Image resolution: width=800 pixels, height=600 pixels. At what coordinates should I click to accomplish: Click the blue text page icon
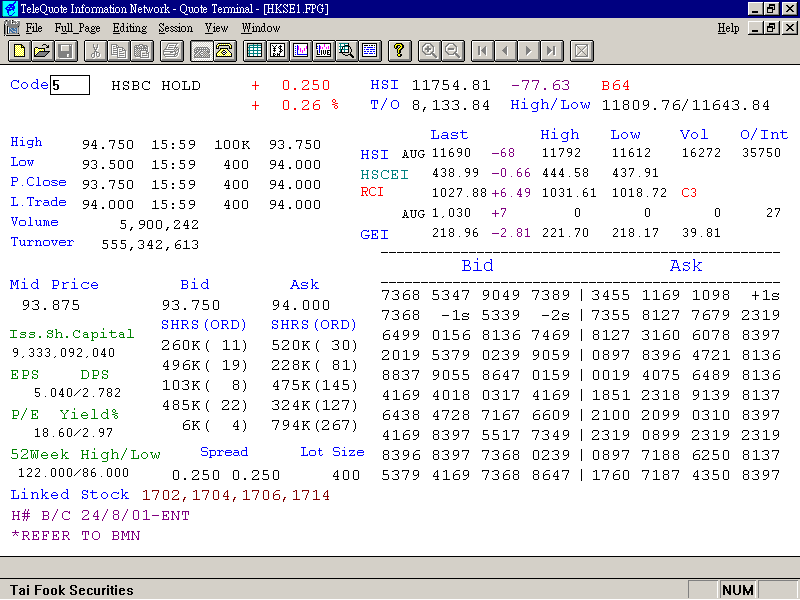coord(369,51)
